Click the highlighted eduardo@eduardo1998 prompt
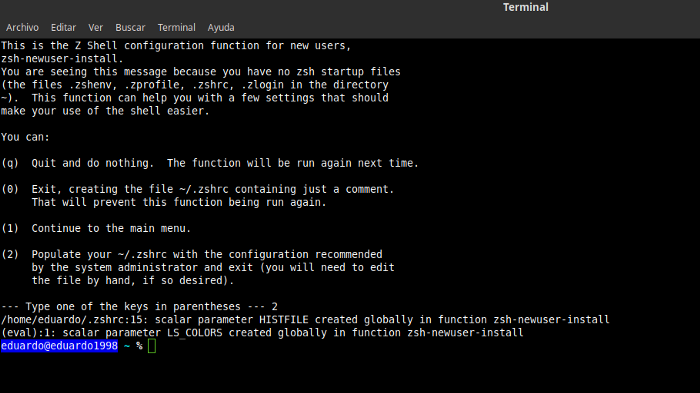The width and height of the screenshot is (700, 393). click(x=59, y=346)
